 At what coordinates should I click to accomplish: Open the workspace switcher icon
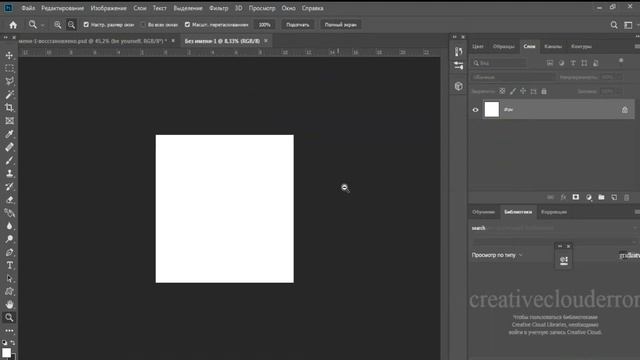click(x=628, y=25)
